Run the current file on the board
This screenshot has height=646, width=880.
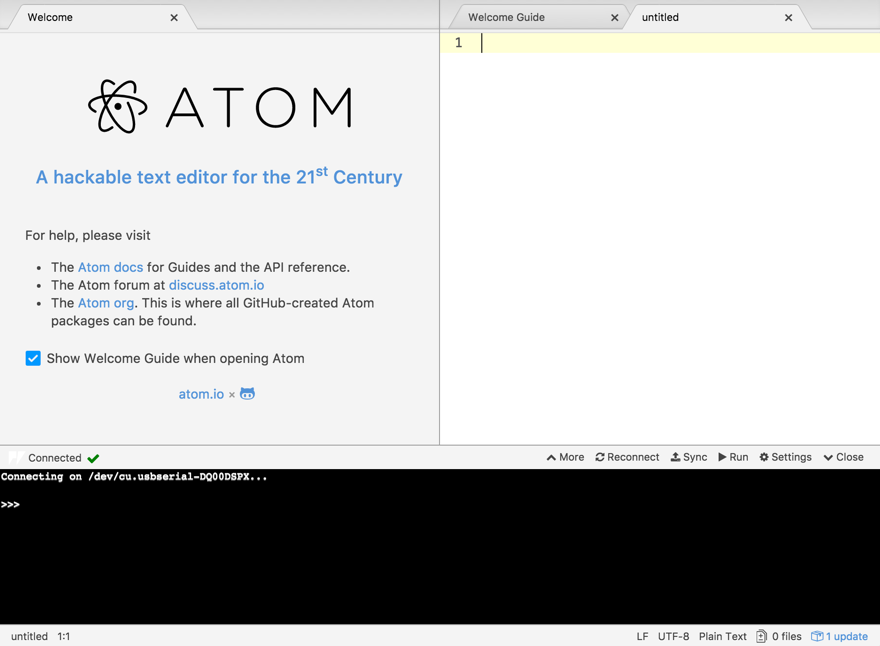click(733, 457)
